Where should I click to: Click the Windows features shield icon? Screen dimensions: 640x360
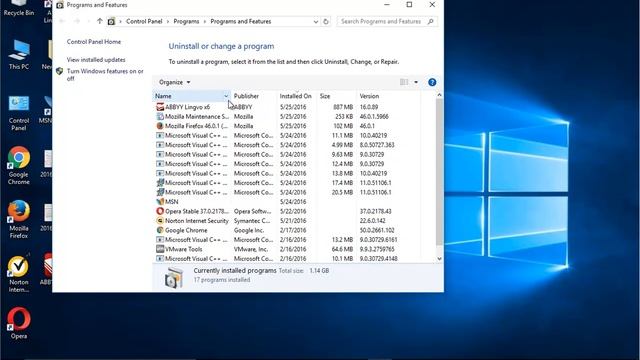point(59,71)
